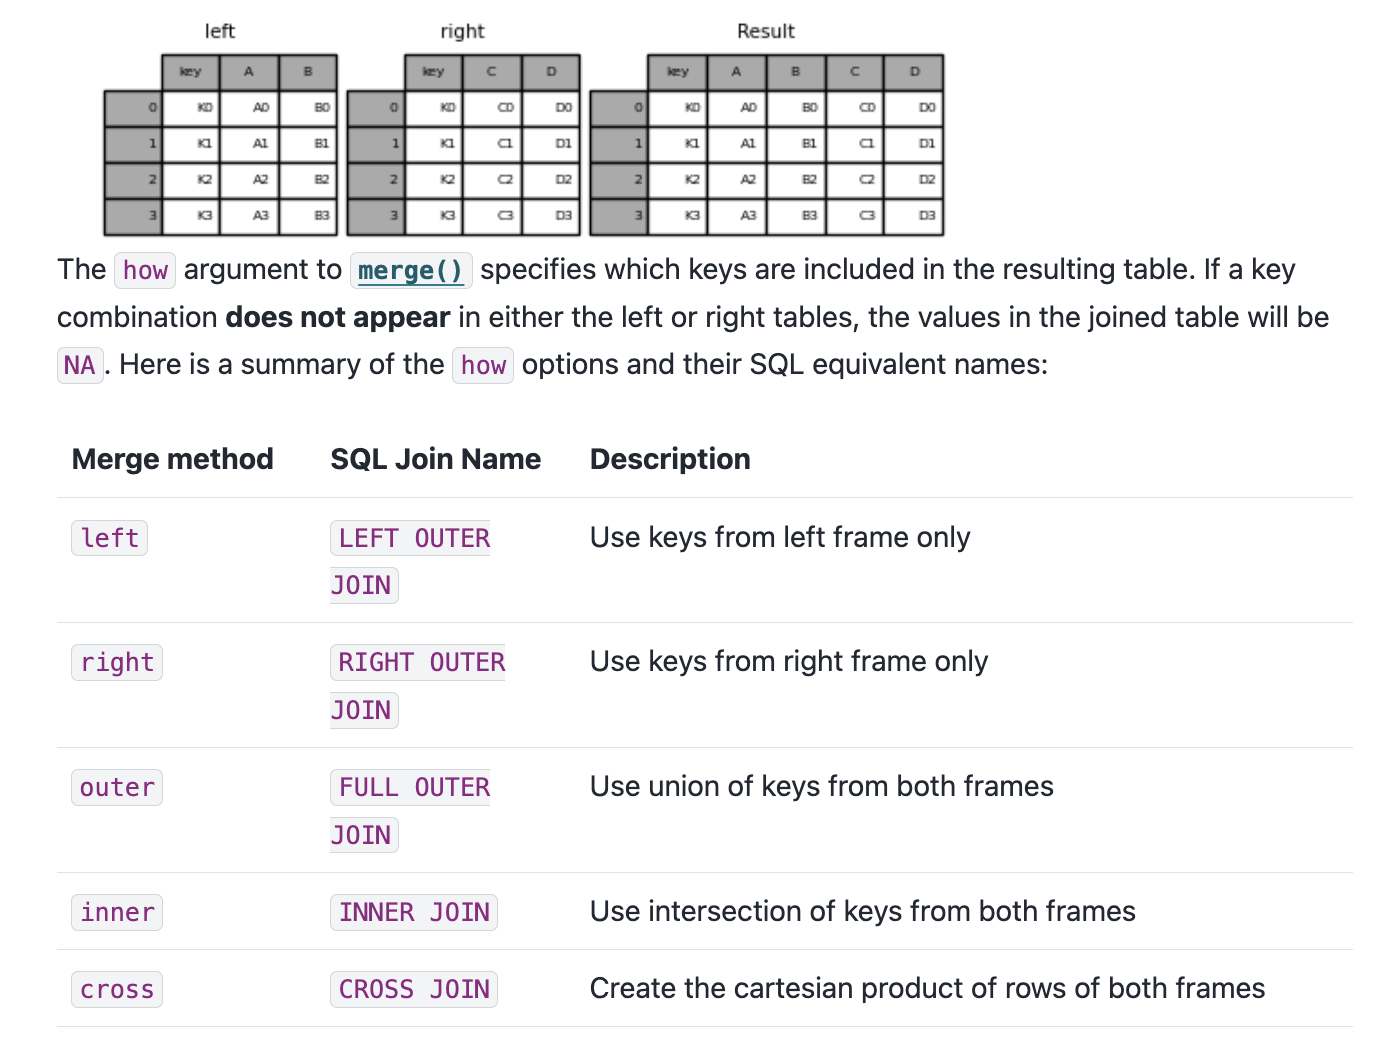
Task: Click the 'Merge method' column header
Action: (173, 459)
